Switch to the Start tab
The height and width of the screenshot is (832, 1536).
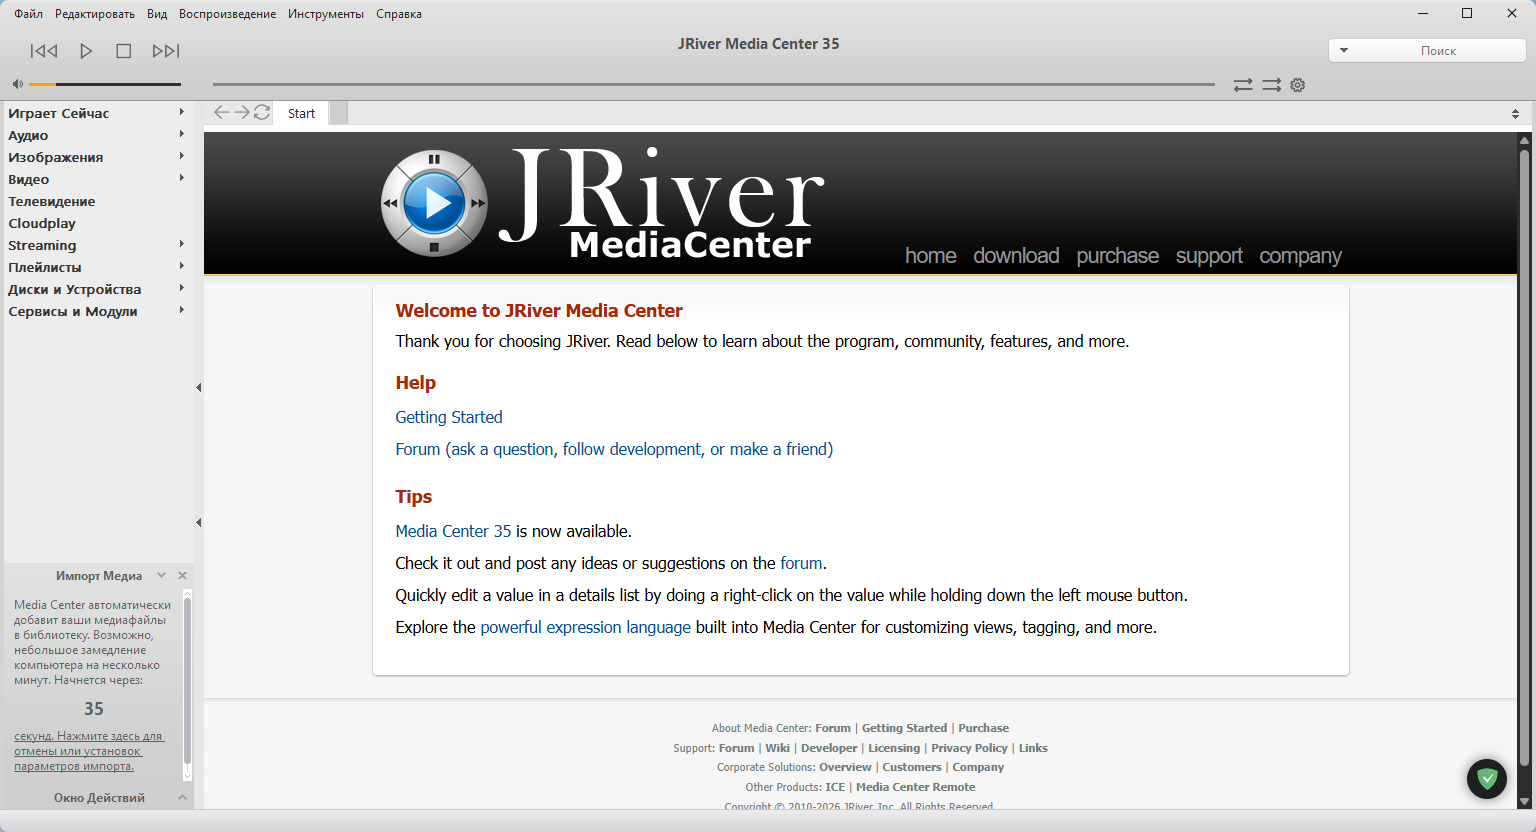point(301,114)
